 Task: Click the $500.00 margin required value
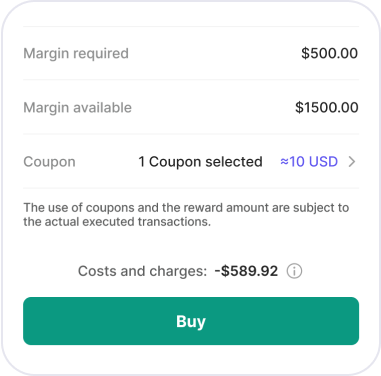point(329,53)
